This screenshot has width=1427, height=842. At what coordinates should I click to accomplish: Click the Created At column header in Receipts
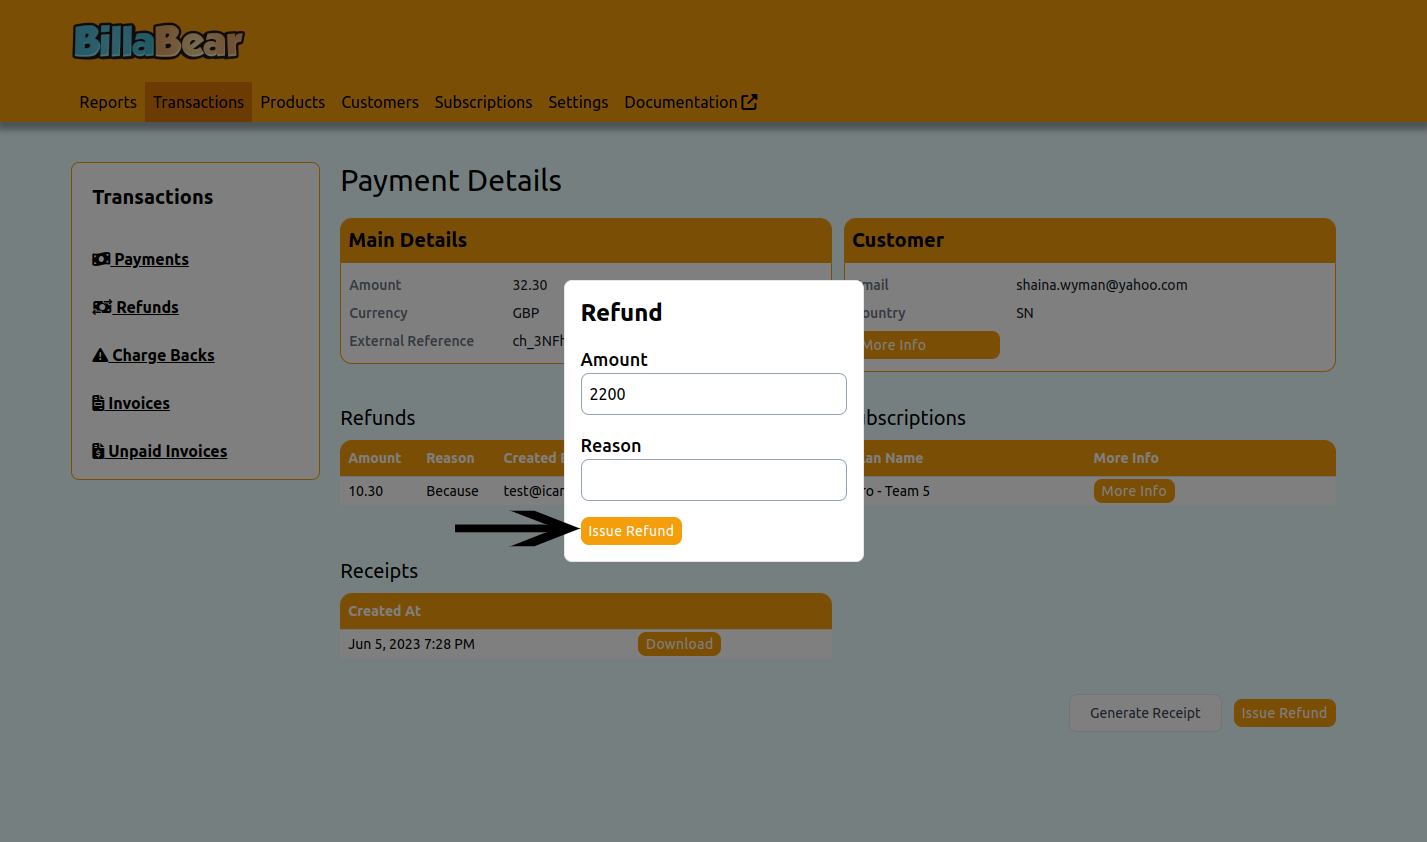tap(384, 611)
